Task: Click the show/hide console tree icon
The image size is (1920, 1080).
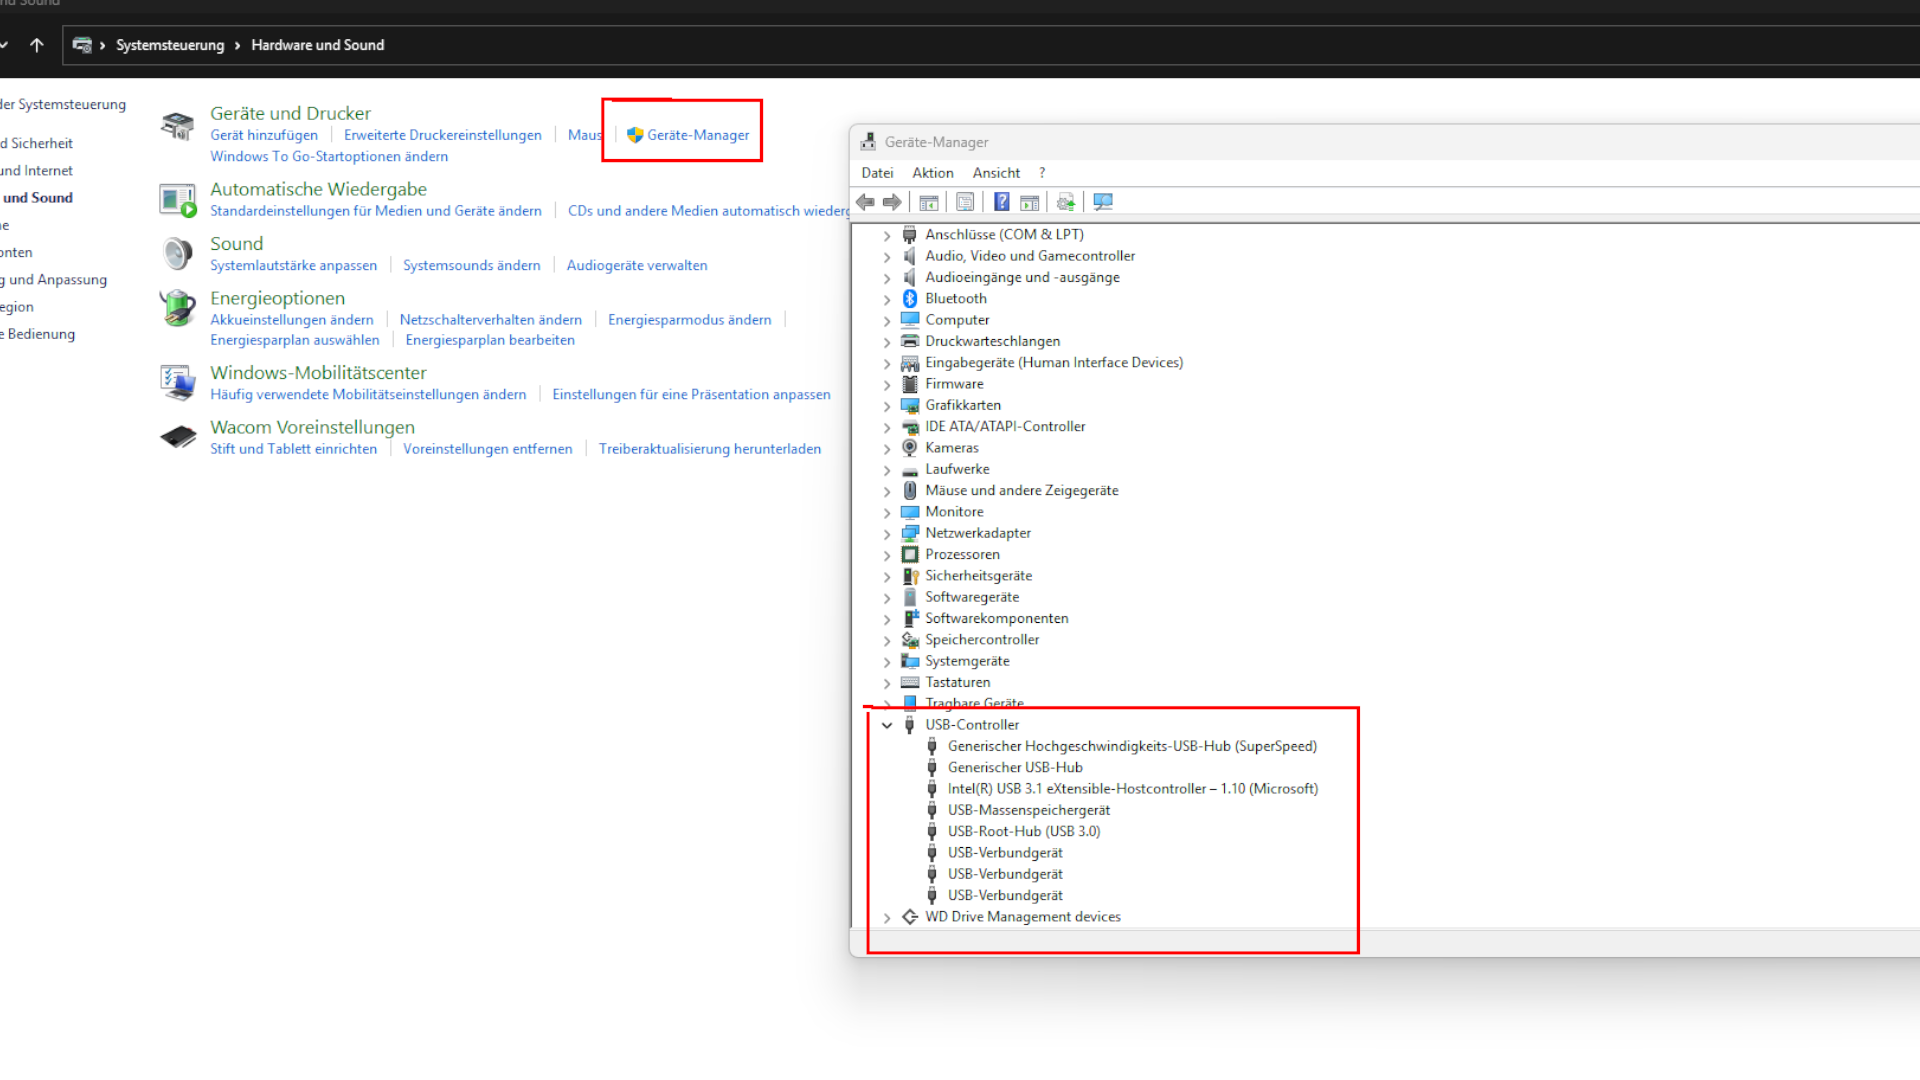Action: [x=929, y=202]
